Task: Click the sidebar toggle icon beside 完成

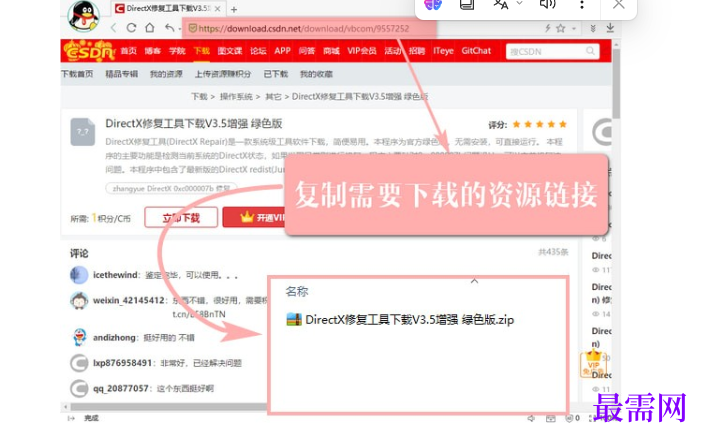Action: coord(71,418)
